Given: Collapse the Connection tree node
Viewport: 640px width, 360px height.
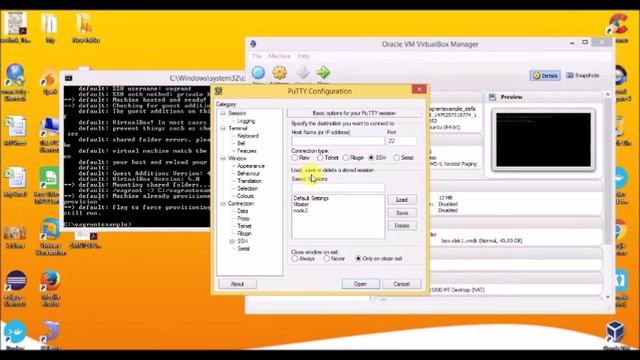Looking at the screenshot, I should coord(223,204).
